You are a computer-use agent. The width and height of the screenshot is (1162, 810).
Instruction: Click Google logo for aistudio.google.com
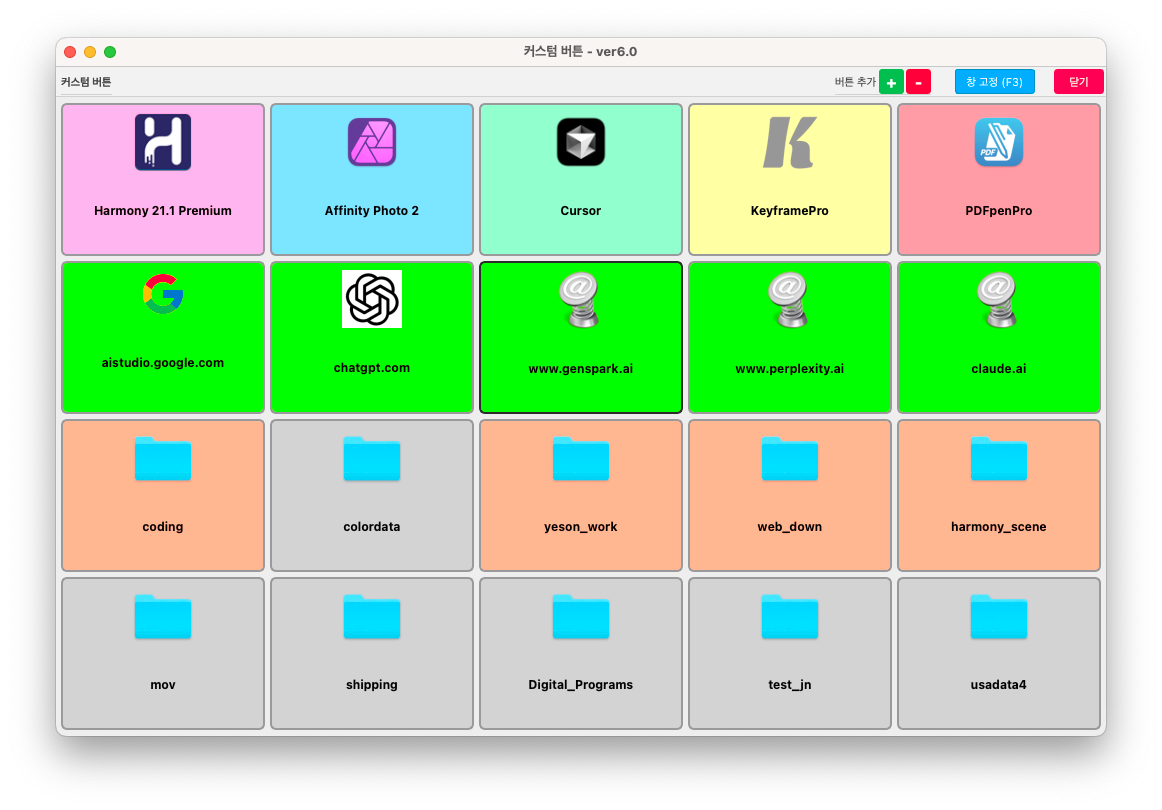[163, 294]
